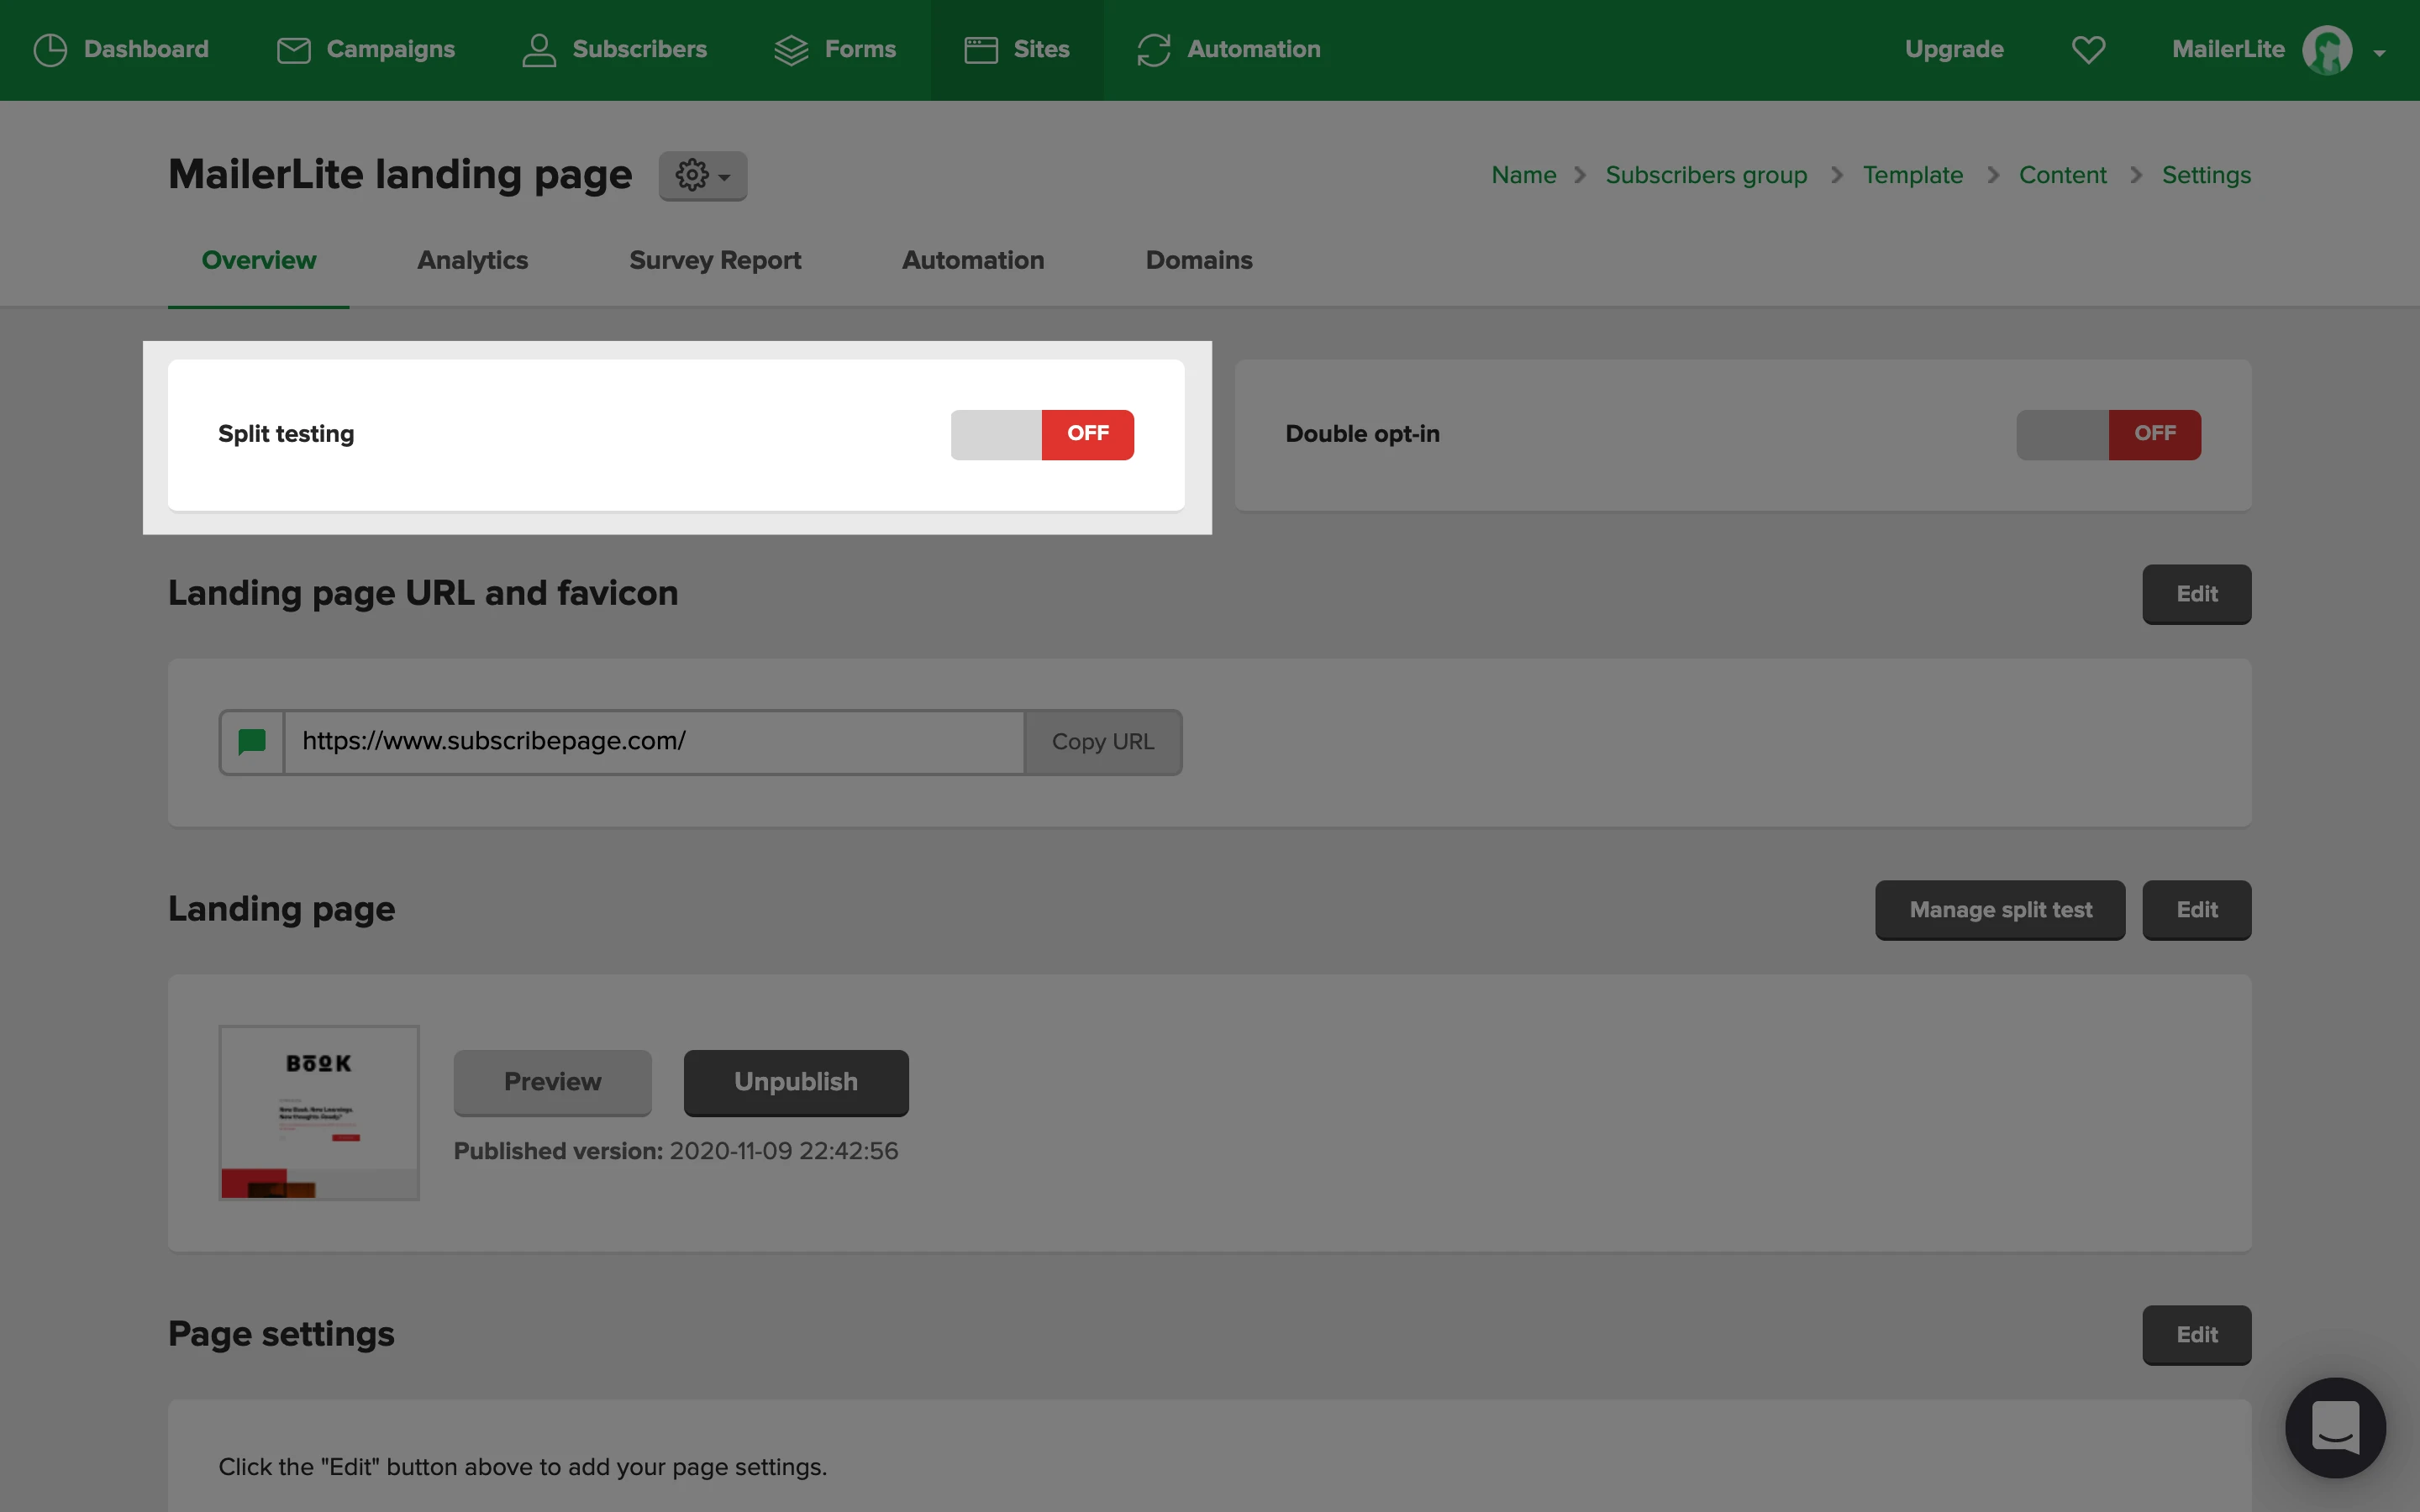
Task: Click the BOOK landing page thumbnail
Action: [319, 1112]
